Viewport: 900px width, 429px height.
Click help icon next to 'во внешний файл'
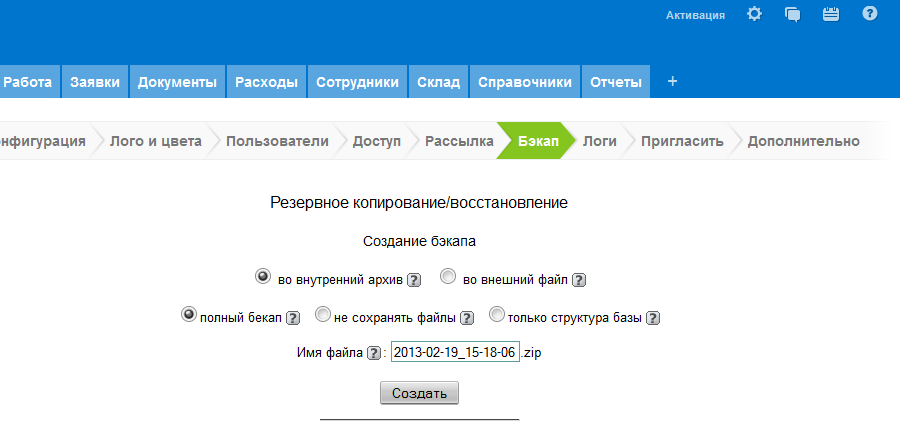pyautogui.click(x=578, y=281)
